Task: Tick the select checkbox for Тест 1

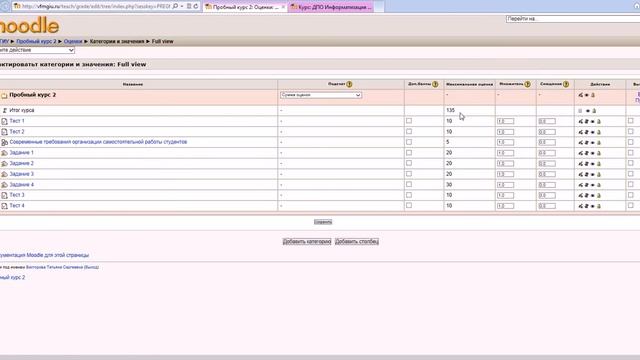Action: pos(631,121)
